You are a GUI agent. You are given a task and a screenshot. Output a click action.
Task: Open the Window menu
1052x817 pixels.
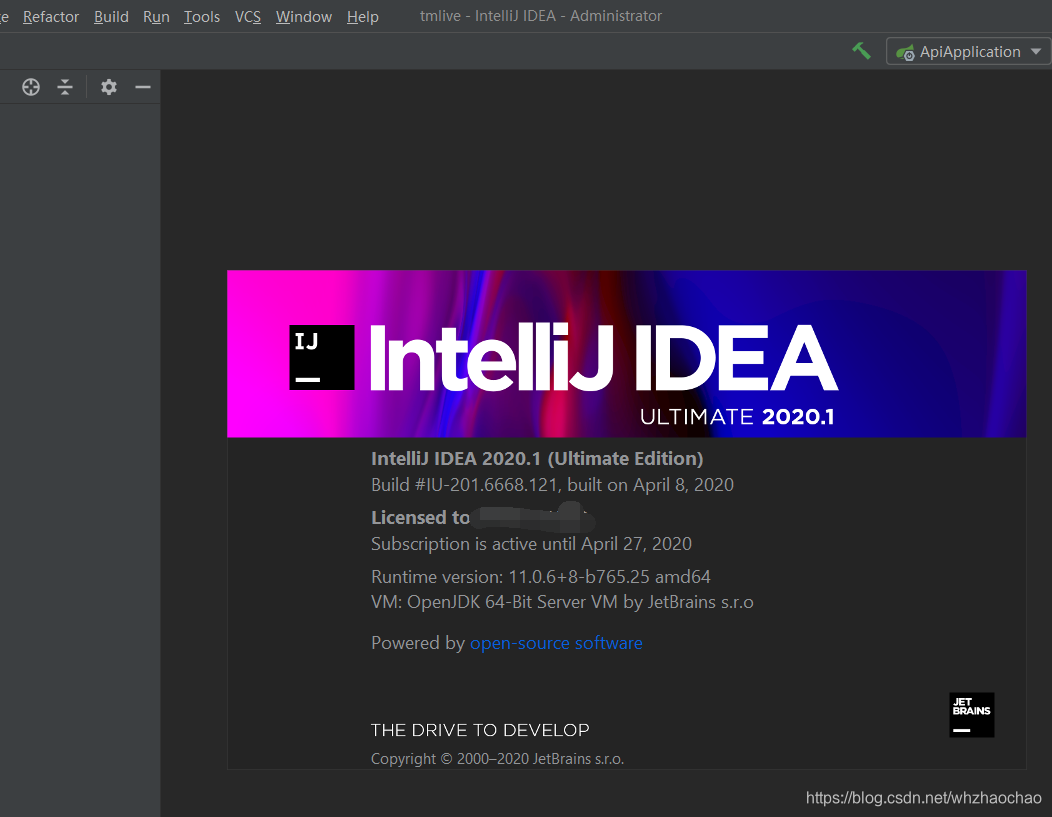tap(303, 16)
